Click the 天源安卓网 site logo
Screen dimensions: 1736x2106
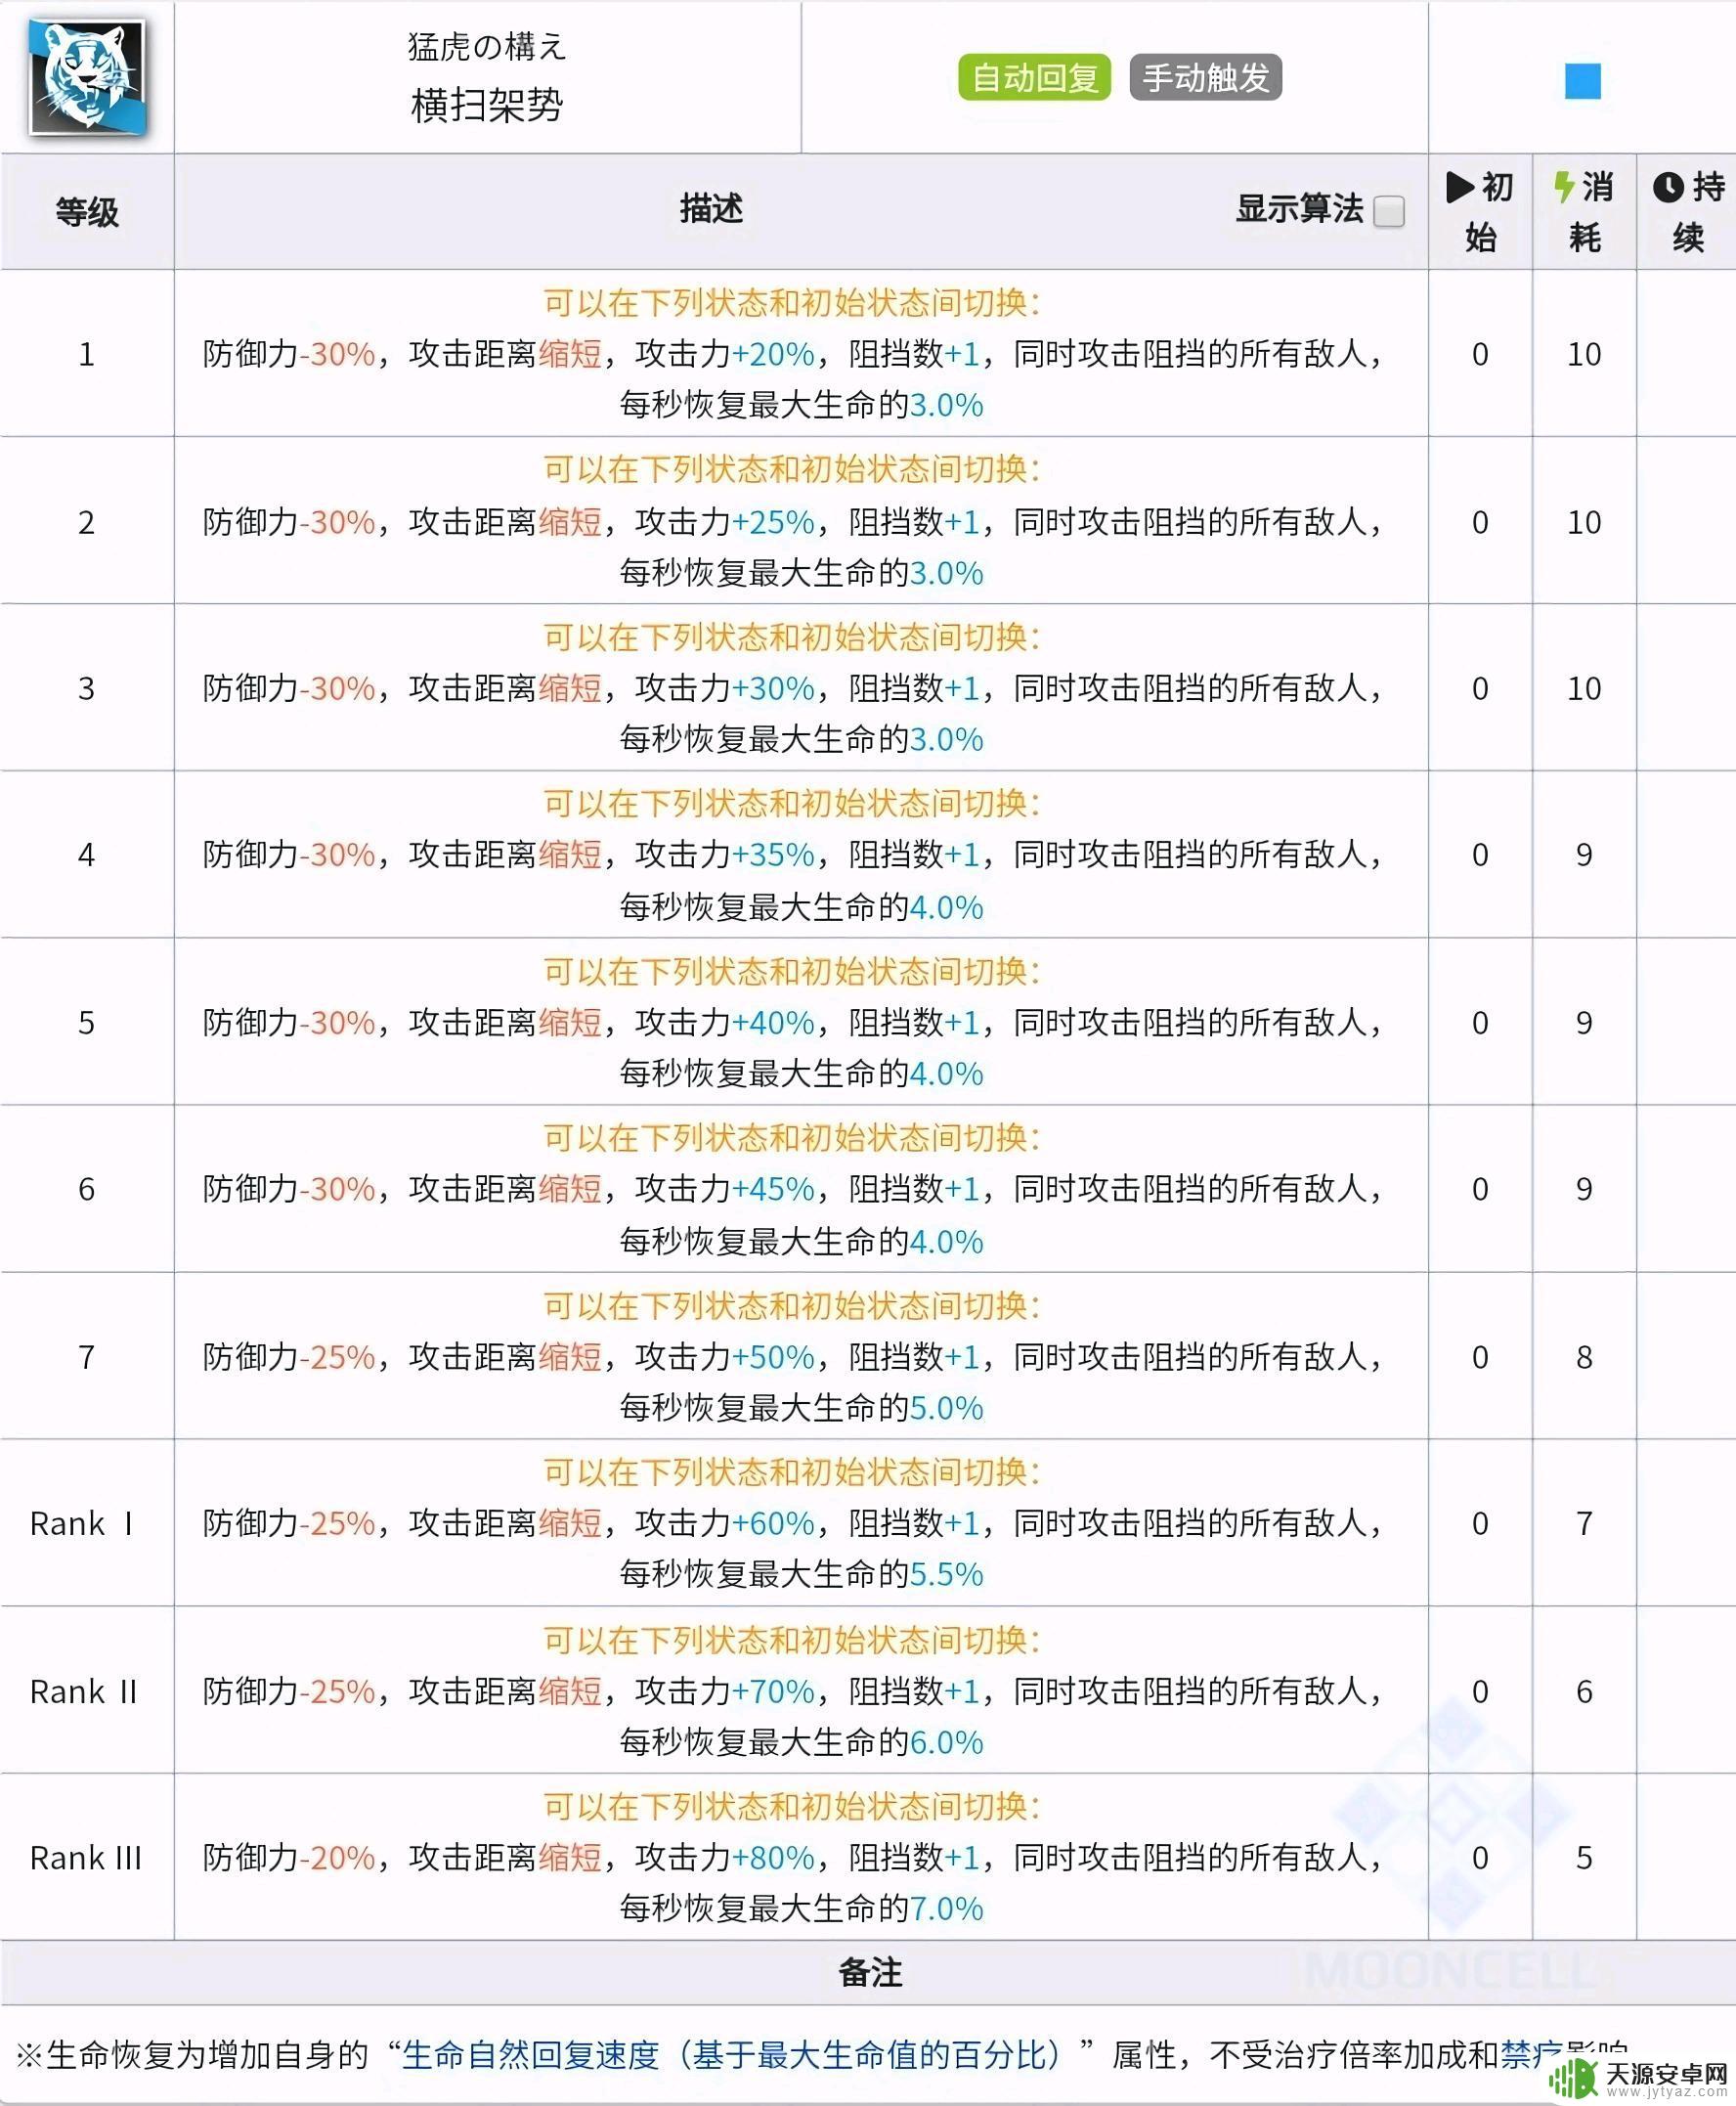coord(1638,2078)
